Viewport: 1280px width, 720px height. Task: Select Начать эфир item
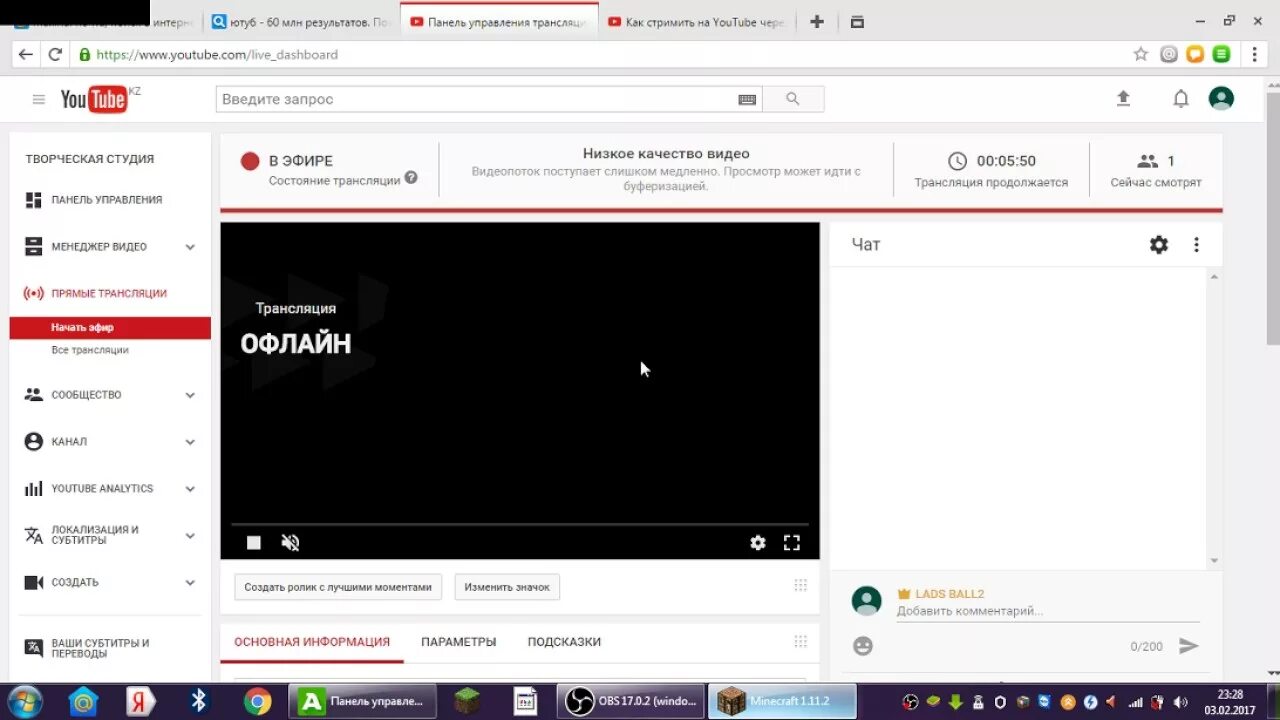coord(110,327)
